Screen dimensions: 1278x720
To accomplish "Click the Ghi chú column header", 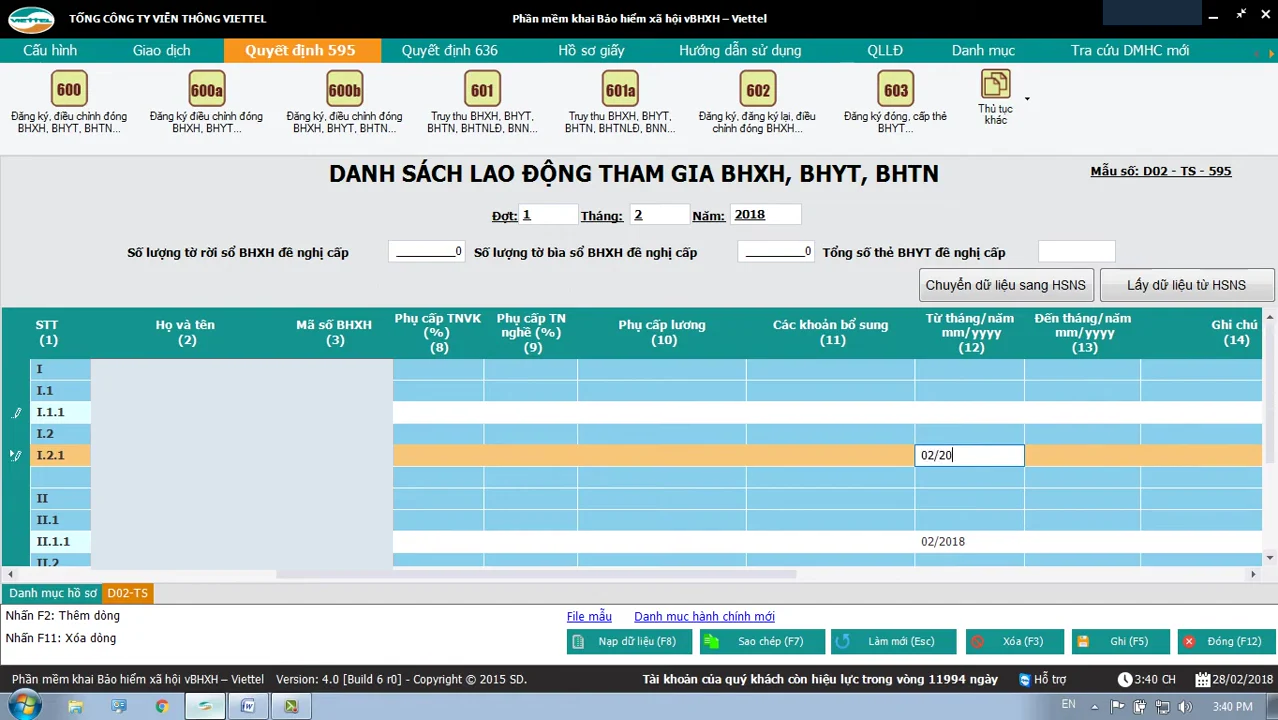I will tap(1234, 332).
